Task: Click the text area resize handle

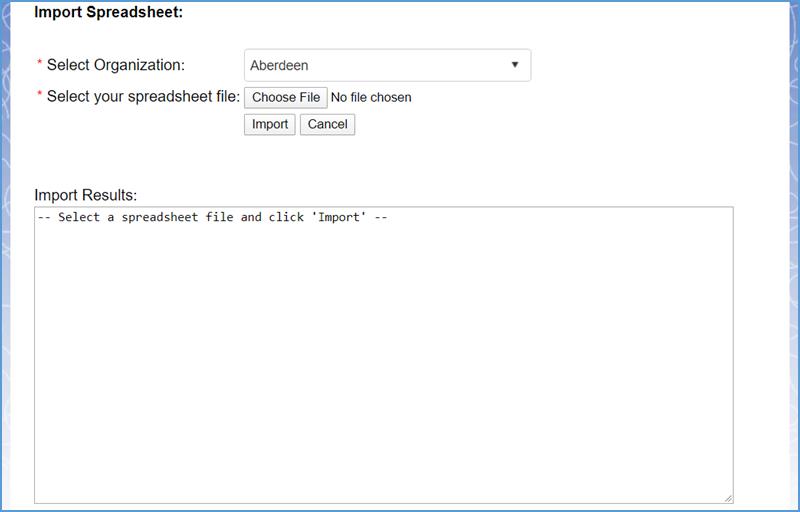Action: (x=728, y=498)
